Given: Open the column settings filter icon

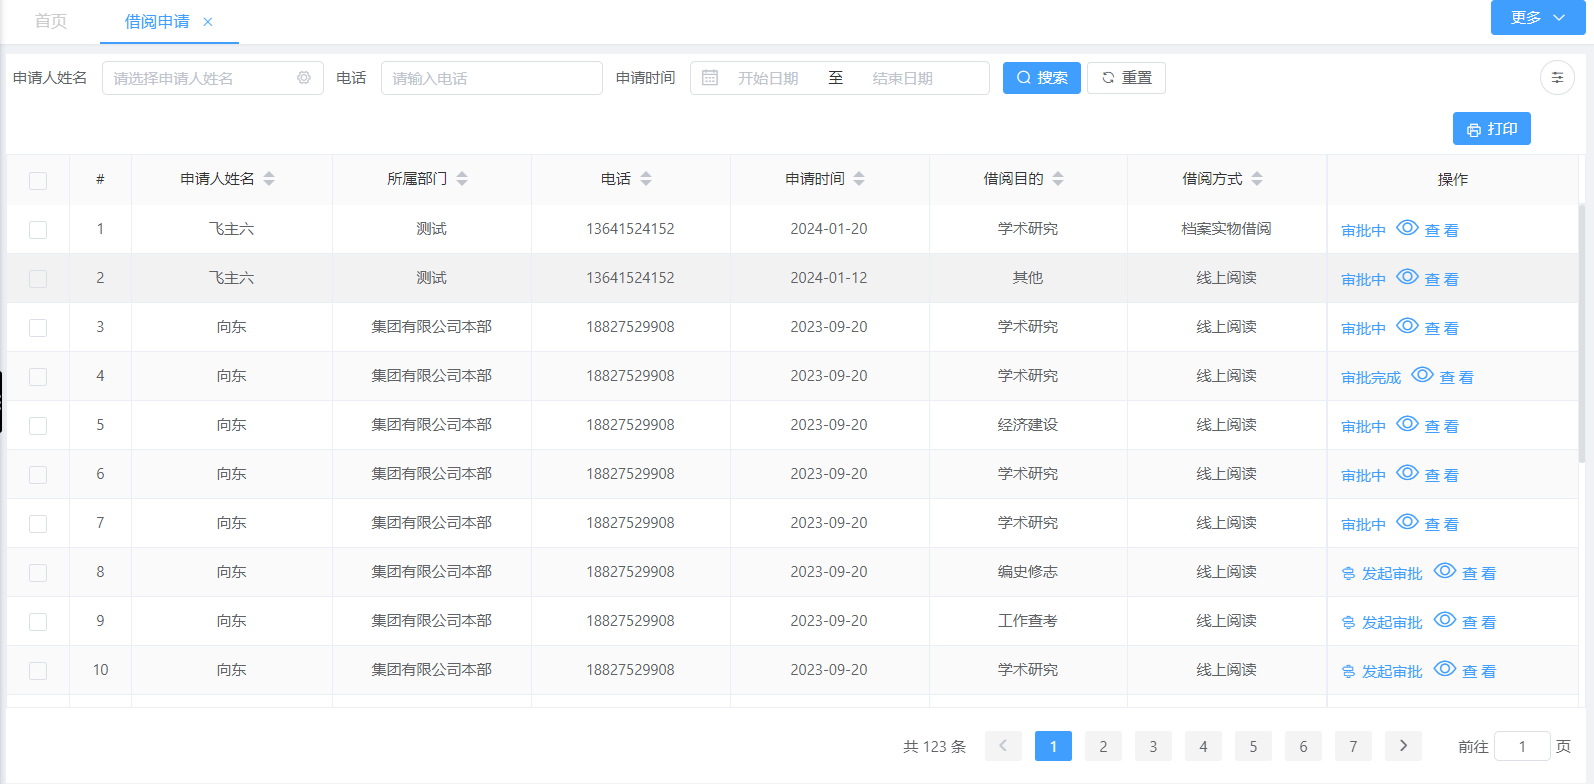Looking at the screenshot, I should coord(1557,78).
